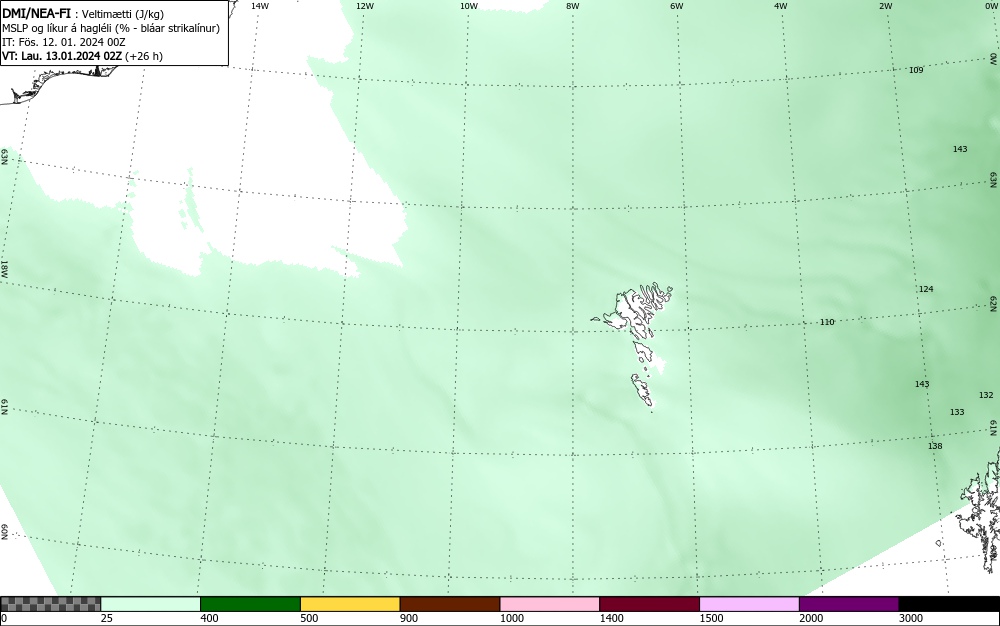Viewport: 1000px width, 626px height.
Task: Click the light green 25–400 legend swatch
Action: 150,604
